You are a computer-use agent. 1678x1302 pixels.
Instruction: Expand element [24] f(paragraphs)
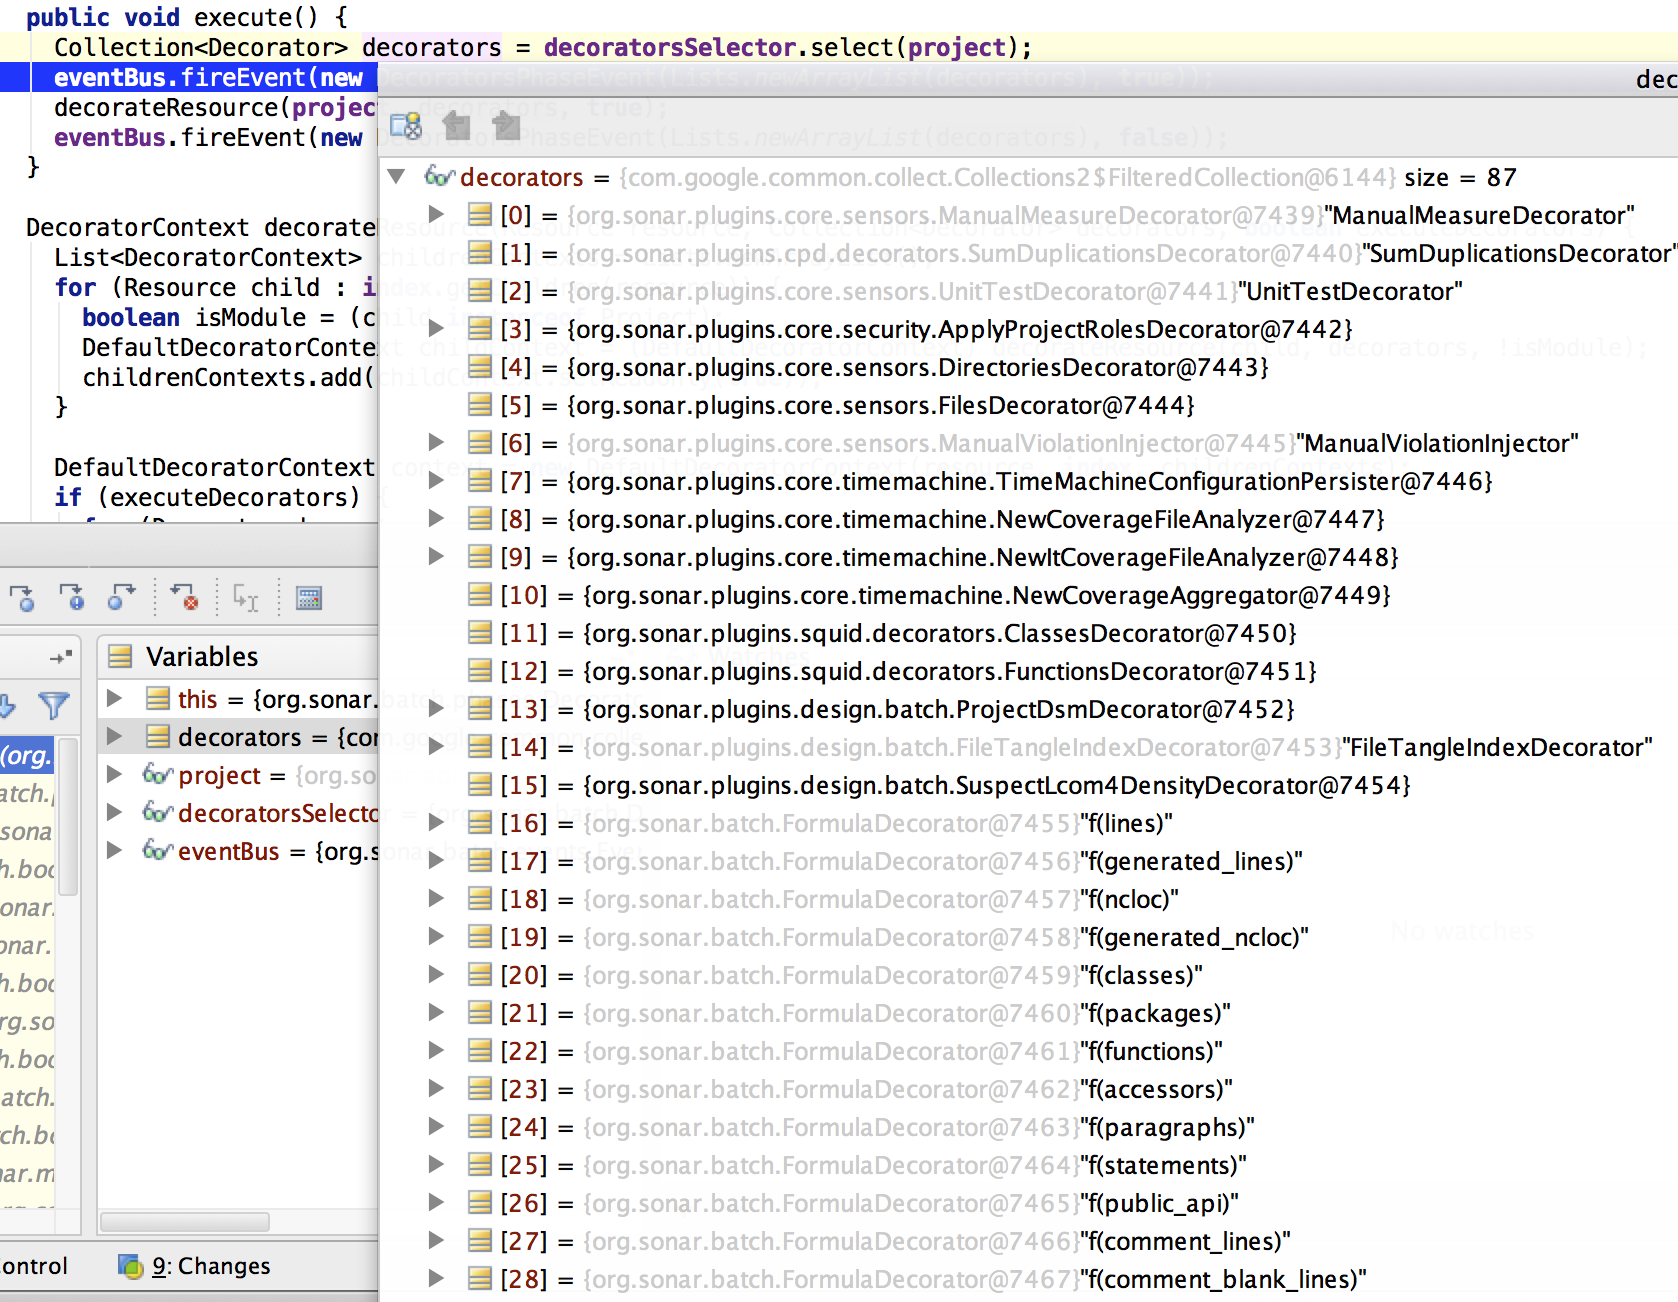point(436,1127)
